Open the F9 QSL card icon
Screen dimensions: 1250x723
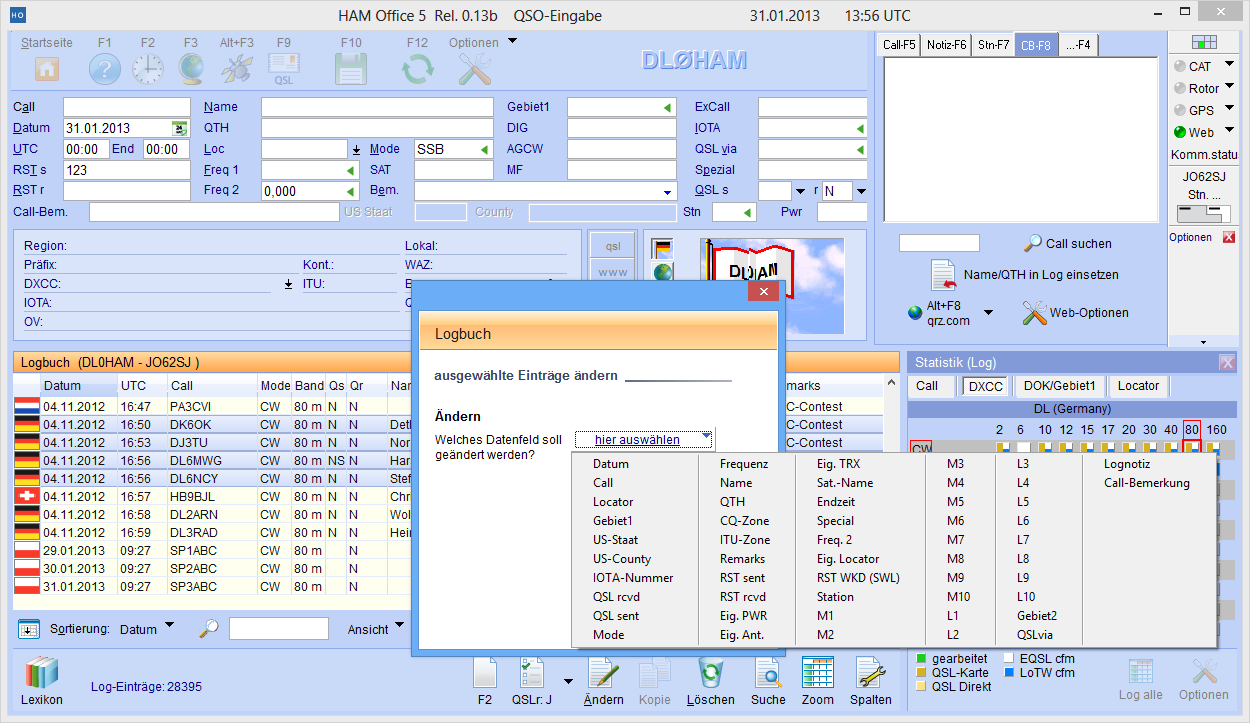point(284,69)
